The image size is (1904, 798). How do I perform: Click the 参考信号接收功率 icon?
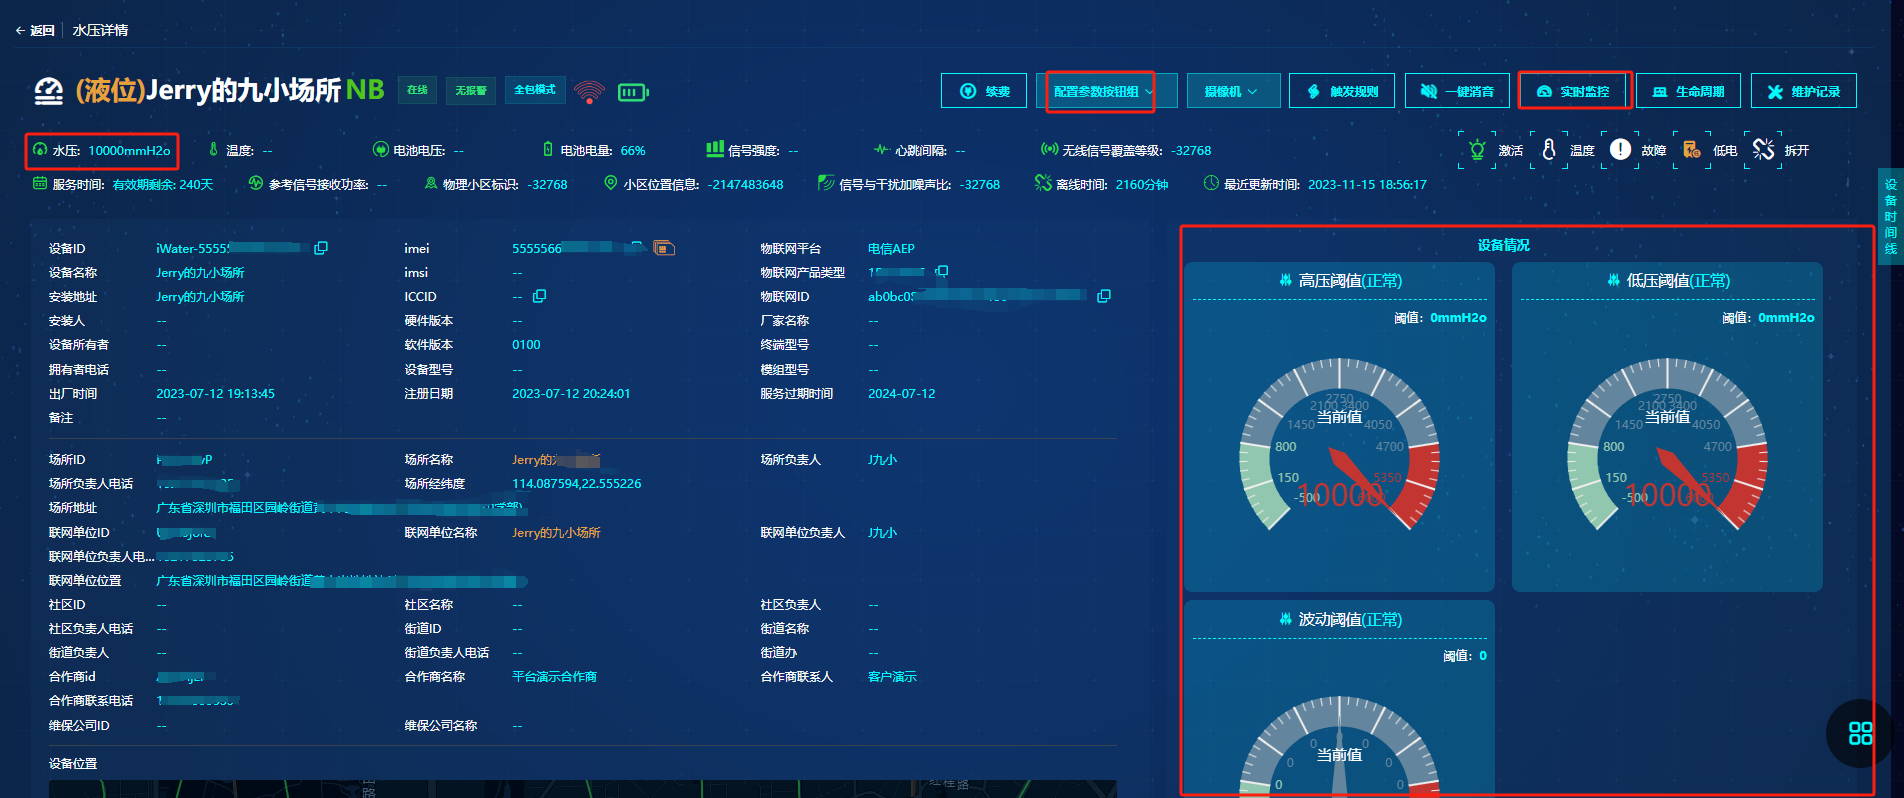click(x=256, y=184)
